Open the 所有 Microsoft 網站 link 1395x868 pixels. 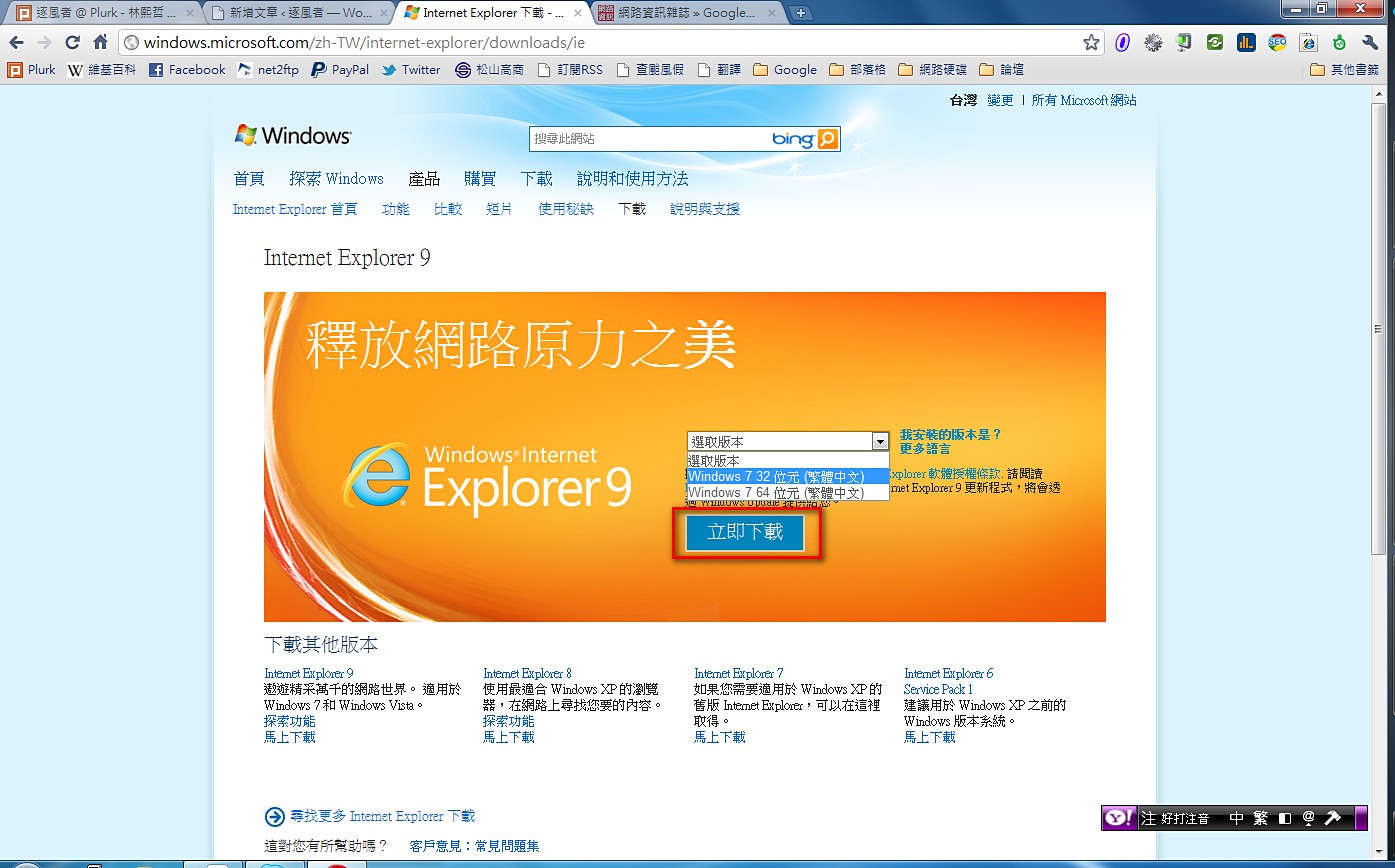pos(1084,100)
